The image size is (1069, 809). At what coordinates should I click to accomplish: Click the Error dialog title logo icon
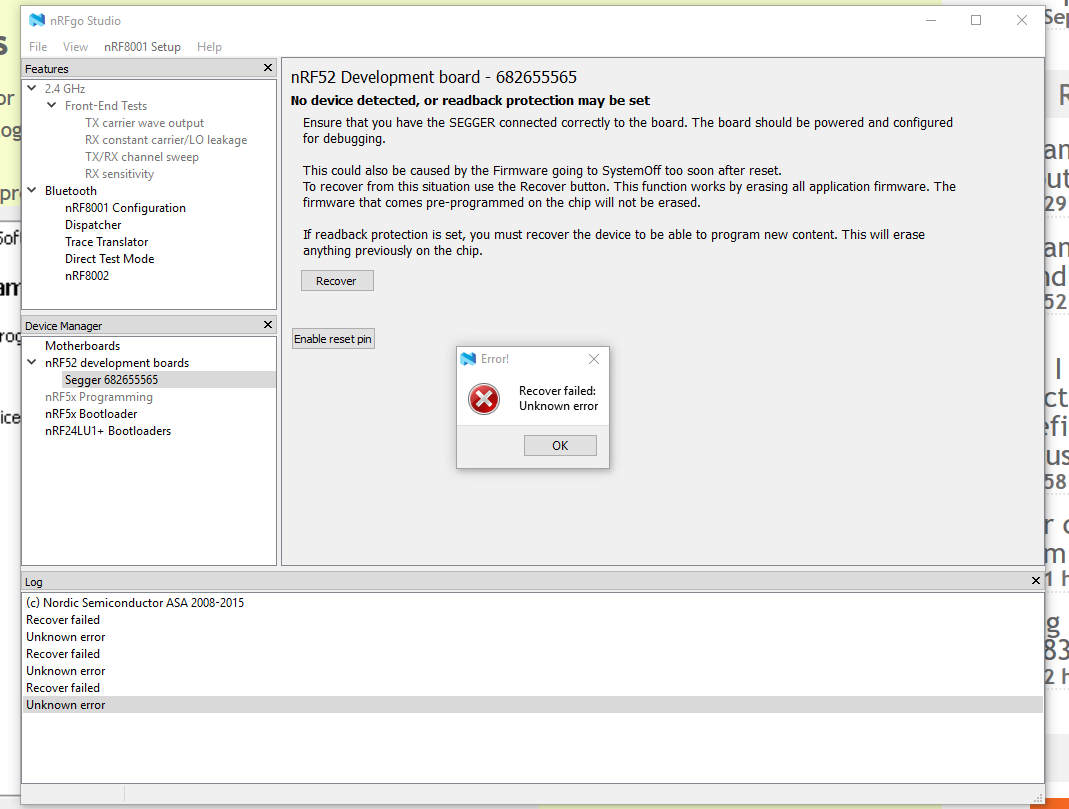468,359
